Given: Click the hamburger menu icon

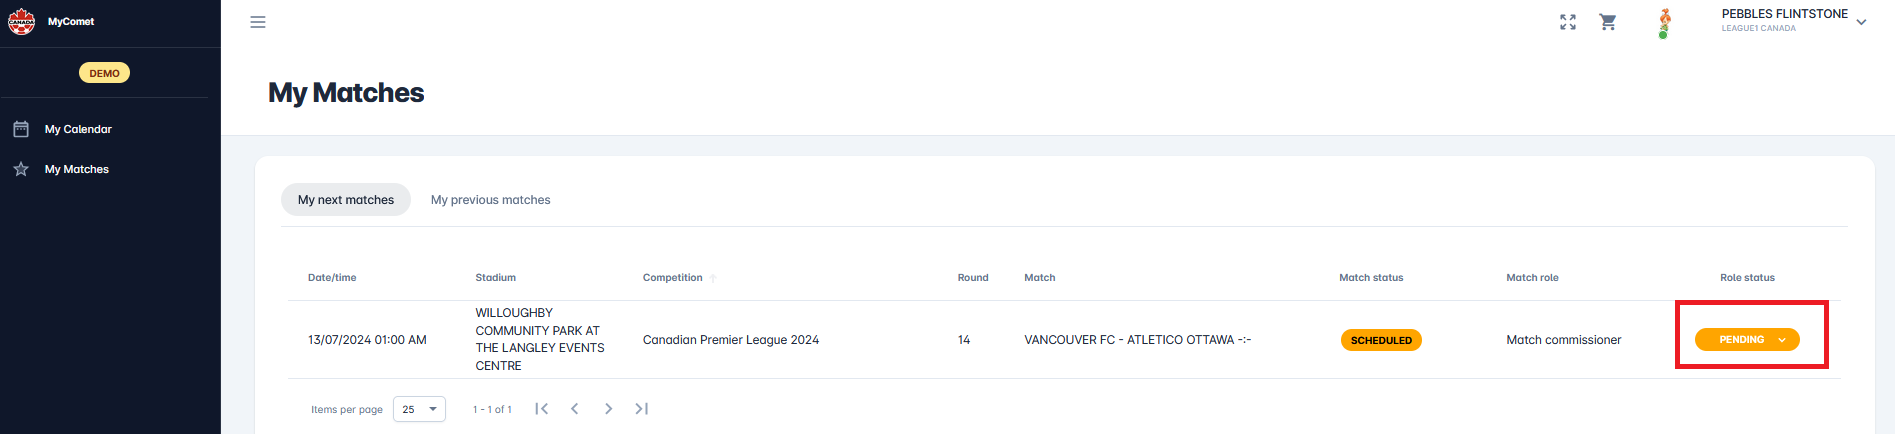Looking at the screenshot, I should (x=258, y=22).
